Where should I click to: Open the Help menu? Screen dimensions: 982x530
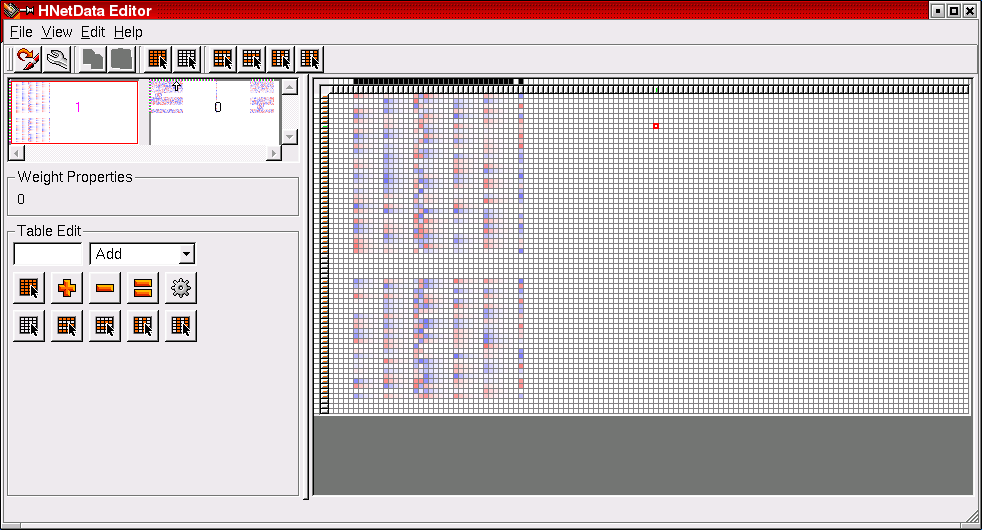click(x=128, y=32)
